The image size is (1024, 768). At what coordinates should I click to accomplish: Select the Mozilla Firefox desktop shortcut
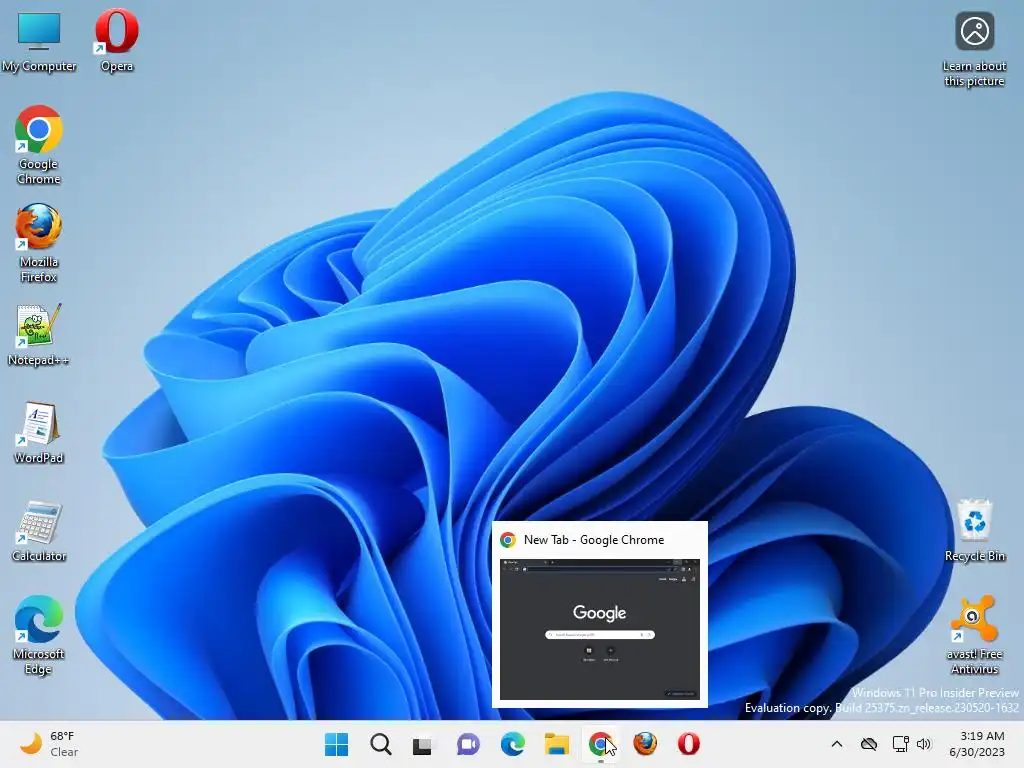click(x=39, y=243)
